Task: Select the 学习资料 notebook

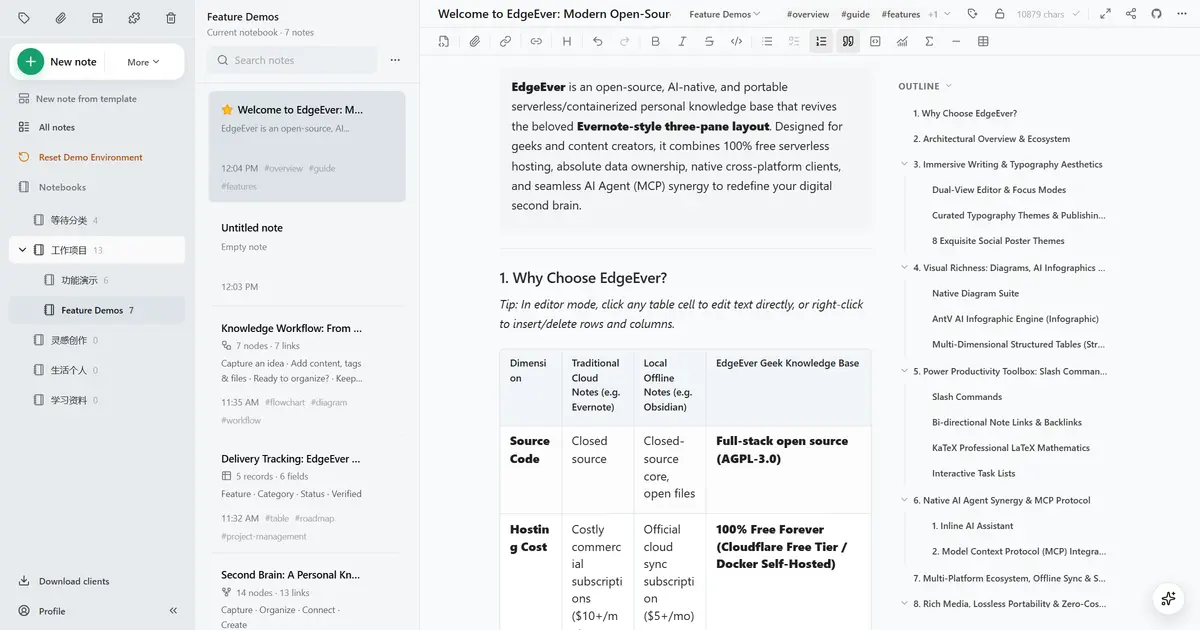Action: (97, 400)
